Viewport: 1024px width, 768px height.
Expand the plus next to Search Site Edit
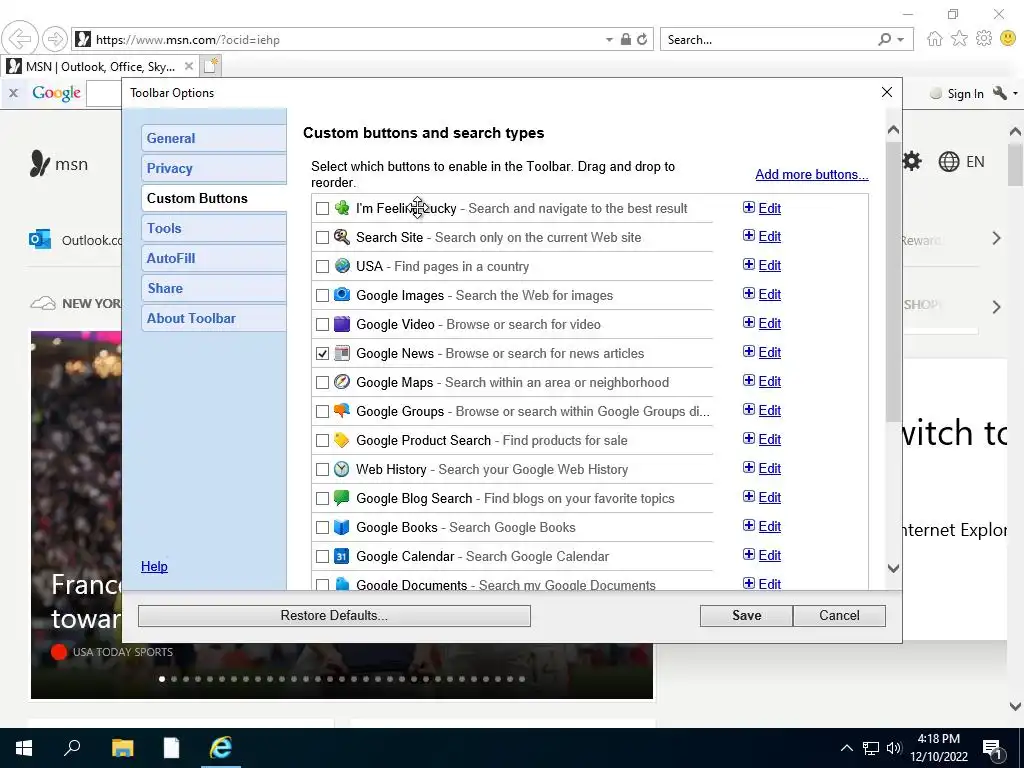point(749,235)
